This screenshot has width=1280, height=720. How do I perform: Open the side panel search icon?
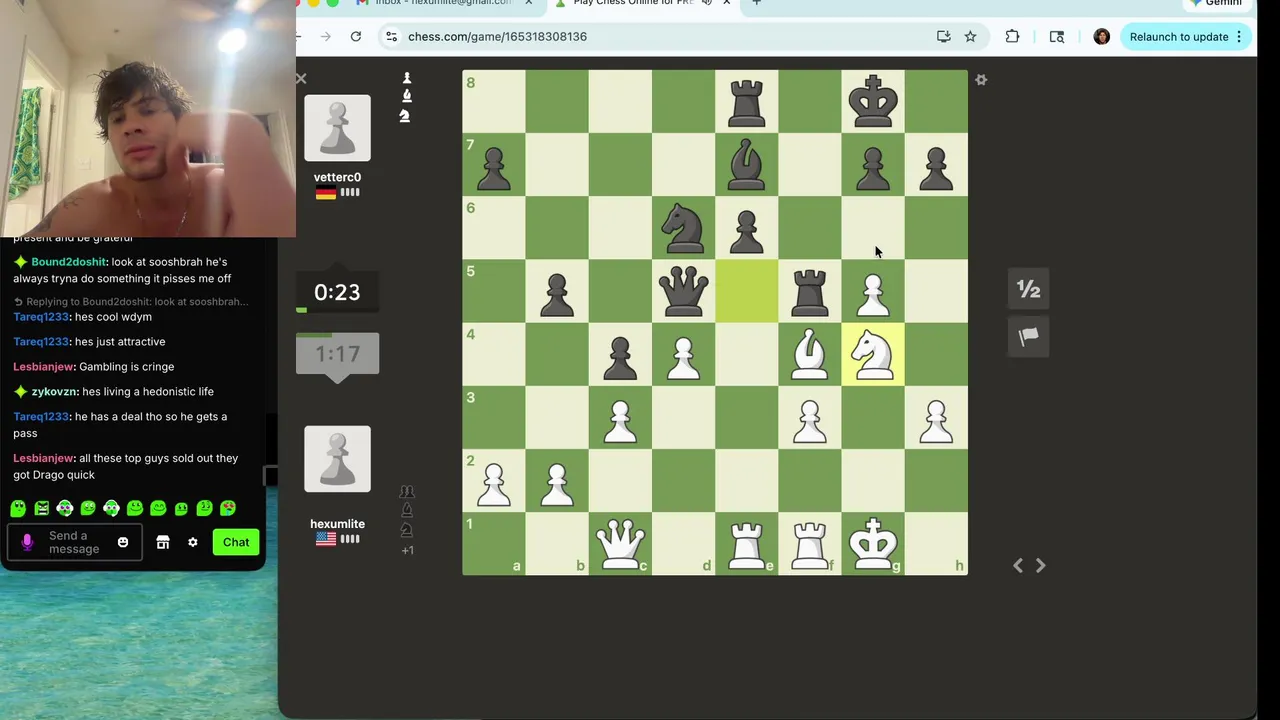click(x=1057, y=36)
